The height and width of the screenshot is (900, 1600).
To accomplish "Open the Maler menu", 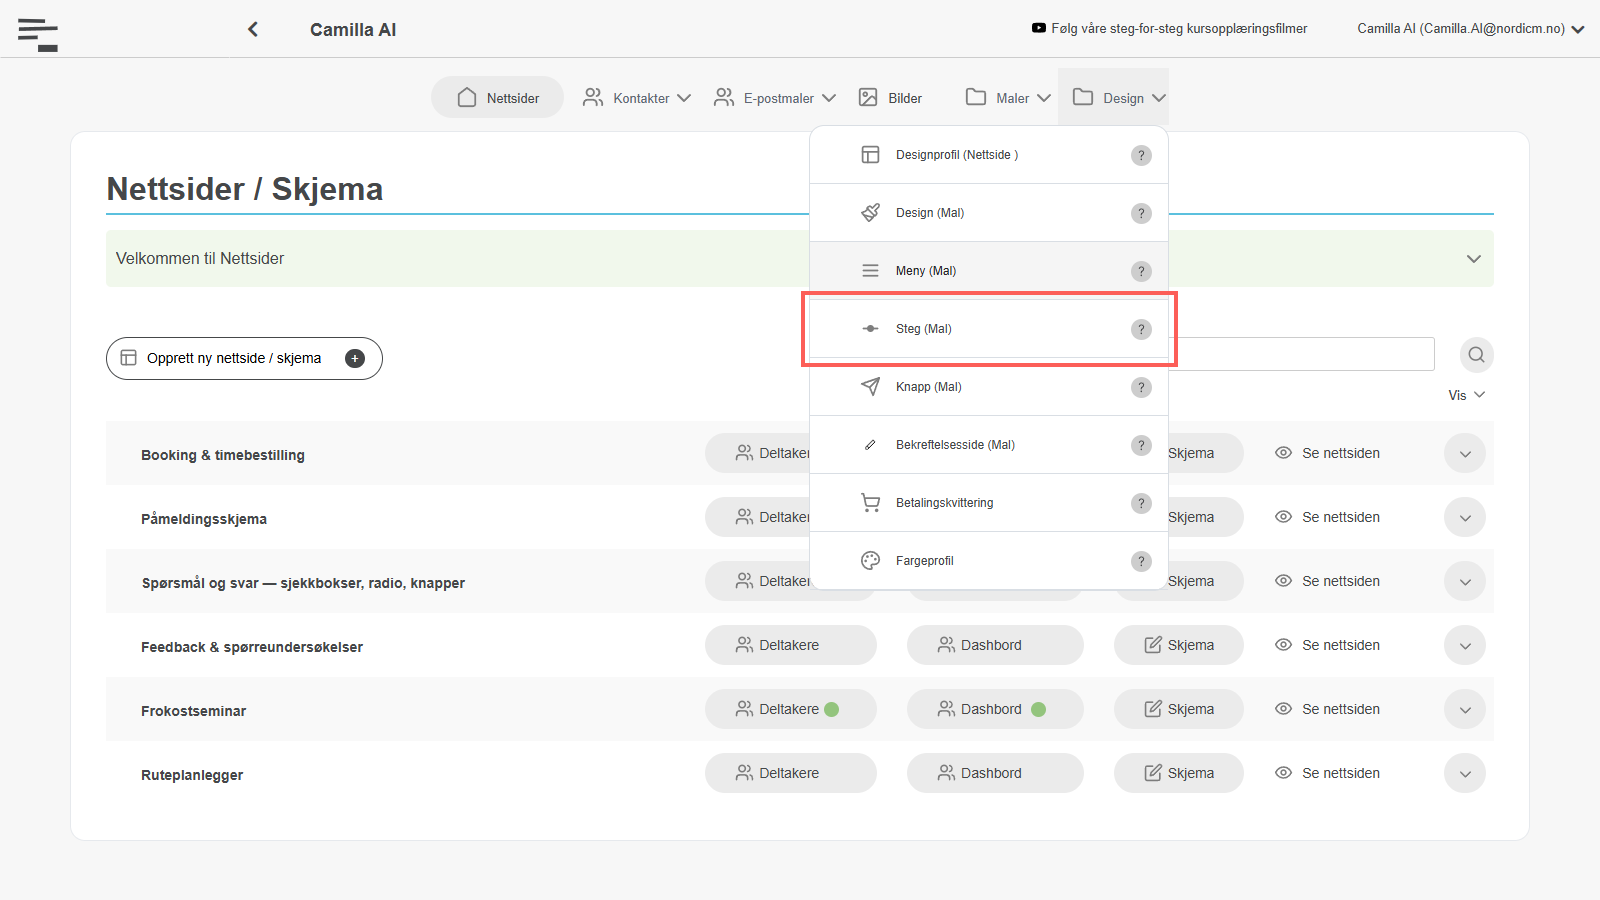I will (x=1008, y=98).
